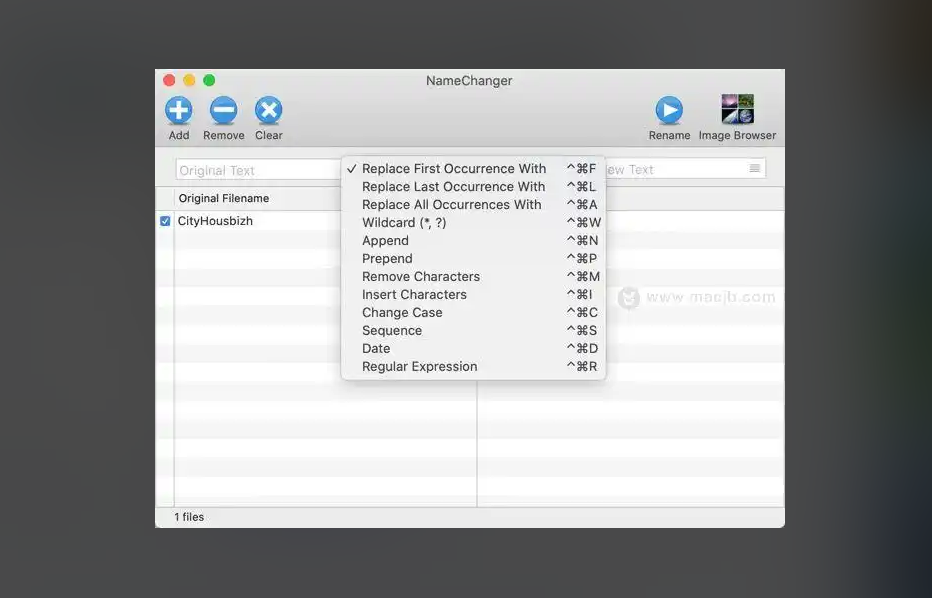
Task: Click the 1 files status text
Action: tap(189, 517)
